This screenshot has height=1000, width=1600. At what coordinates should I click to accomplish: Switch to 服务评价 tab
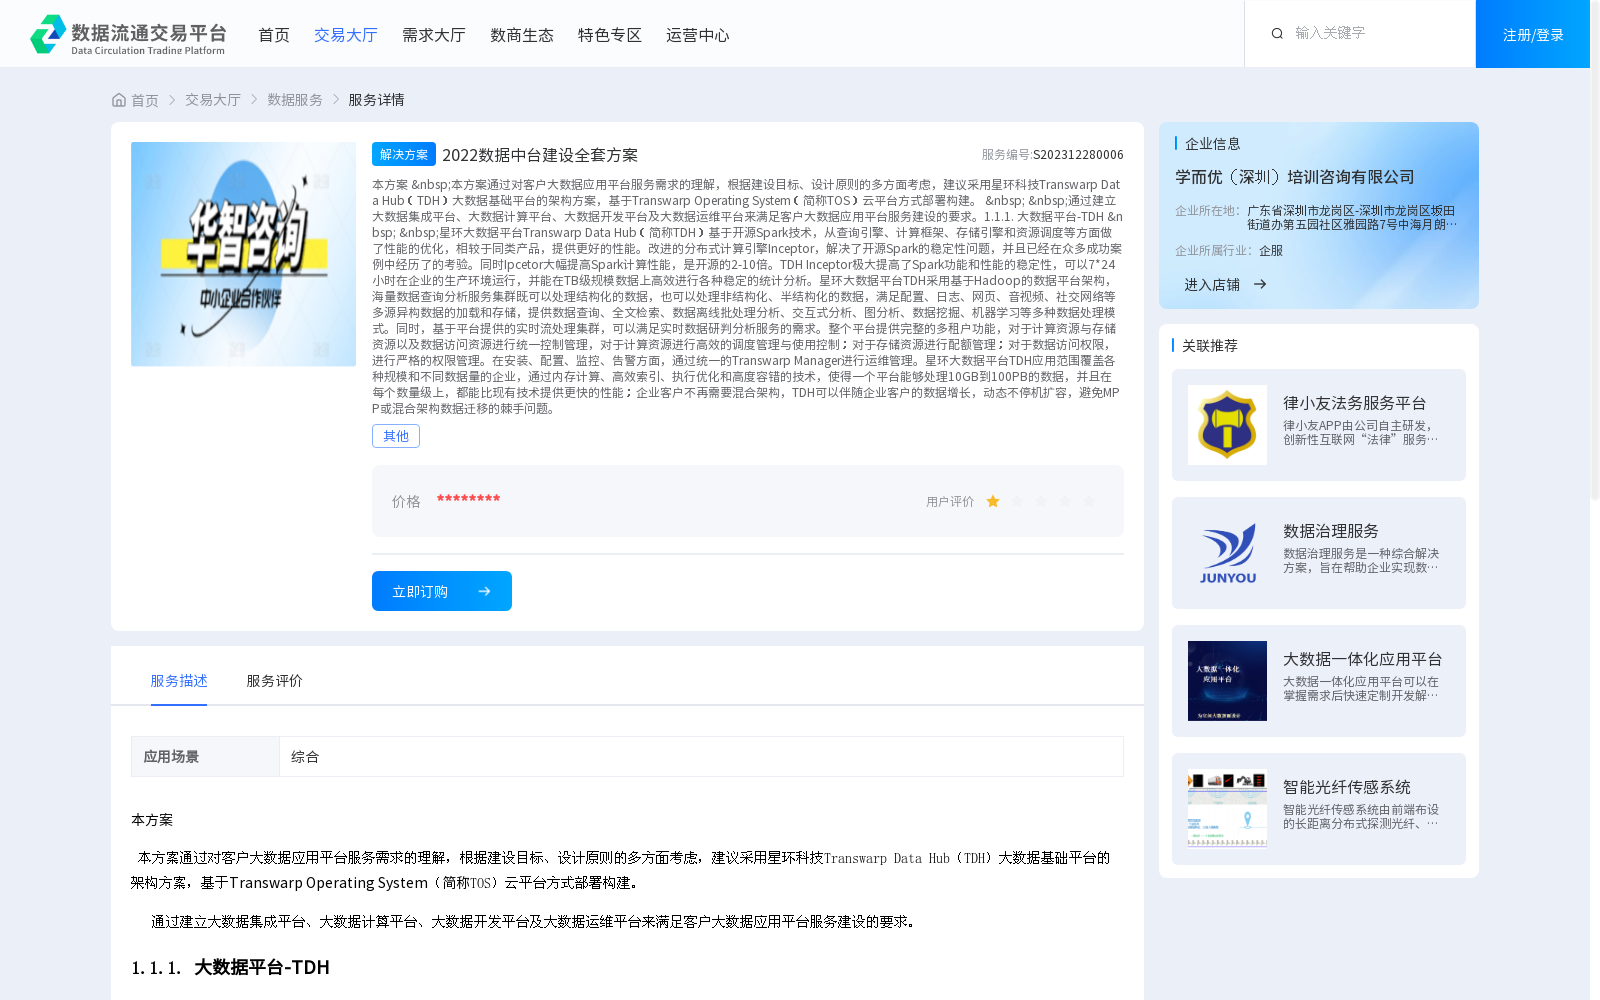tap(275, 681)
